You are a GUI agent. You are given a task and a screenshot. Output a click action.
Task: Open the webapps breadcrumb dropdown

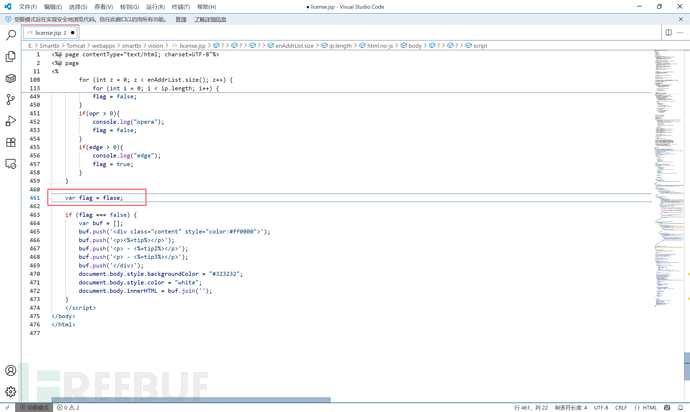[x=103, y=45]
